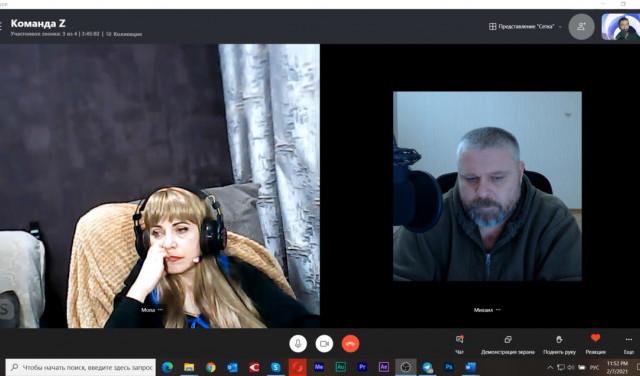Viewport: 640px width, 376px height.
Task: Open the Ещё more options menu
Action: click(629, 344)
